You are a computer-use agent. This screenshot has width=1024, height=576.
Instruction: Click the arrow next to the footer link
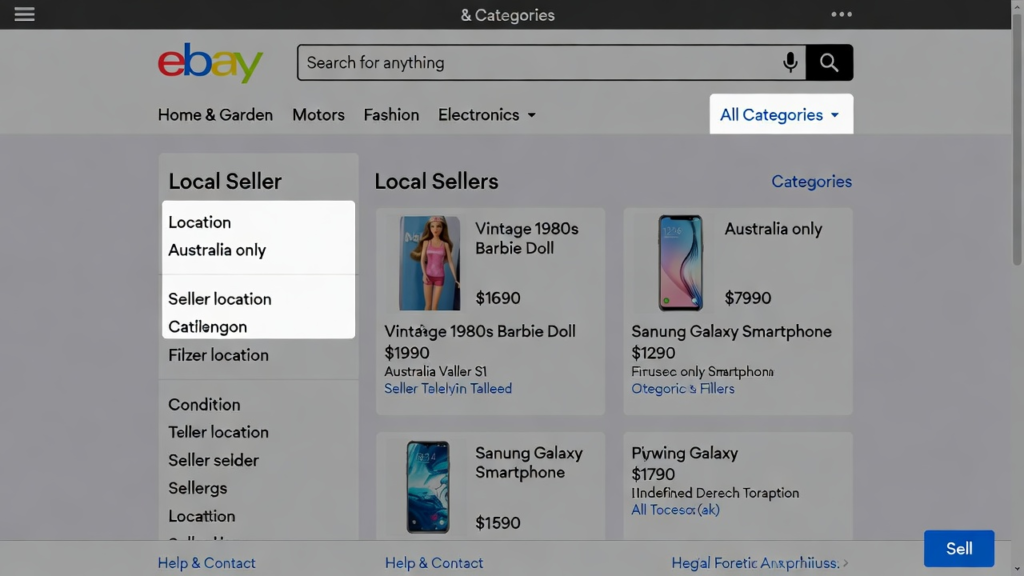[x=846, y=563]
